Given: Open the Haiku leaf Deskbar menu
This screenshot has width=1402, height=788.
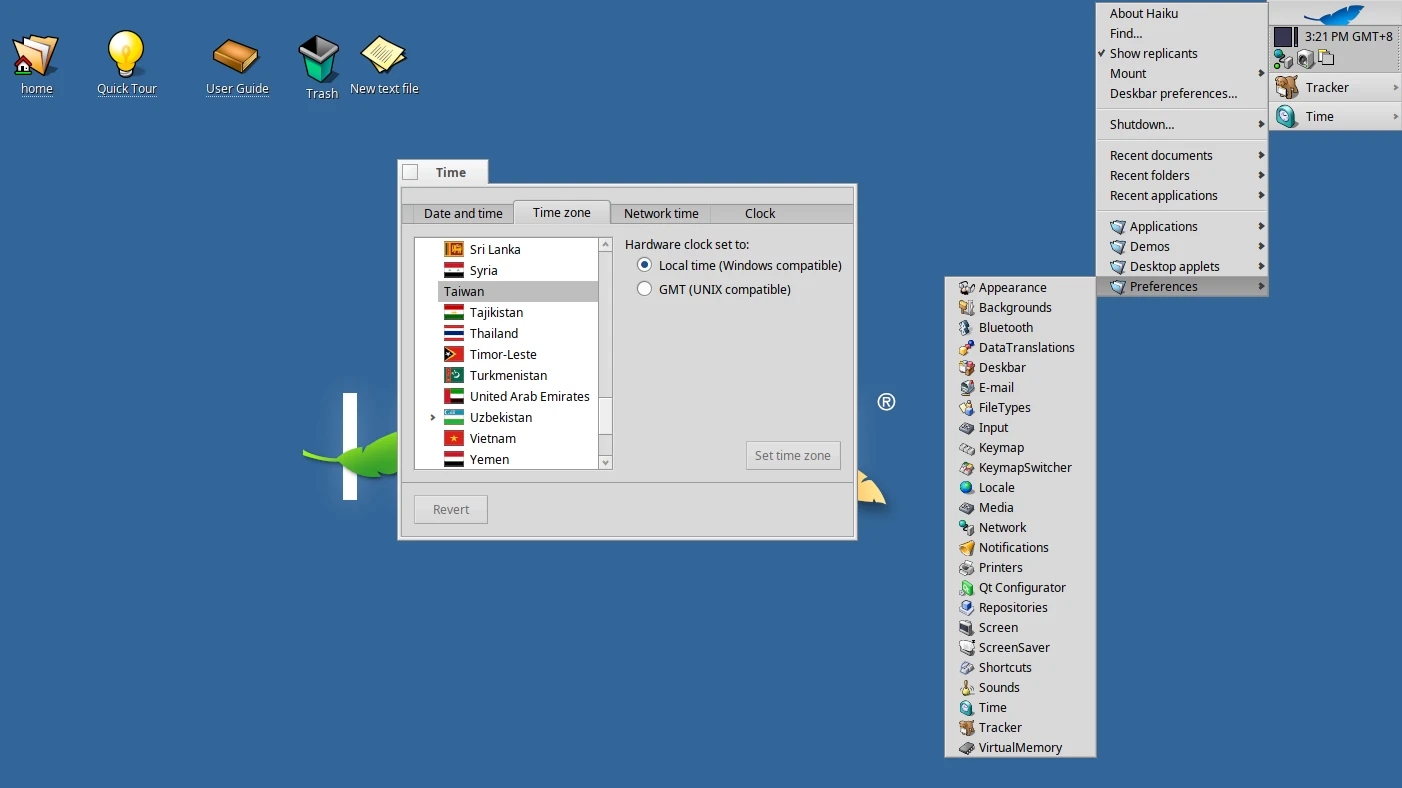Looking at the screenshot, I should coord(1335,14).
